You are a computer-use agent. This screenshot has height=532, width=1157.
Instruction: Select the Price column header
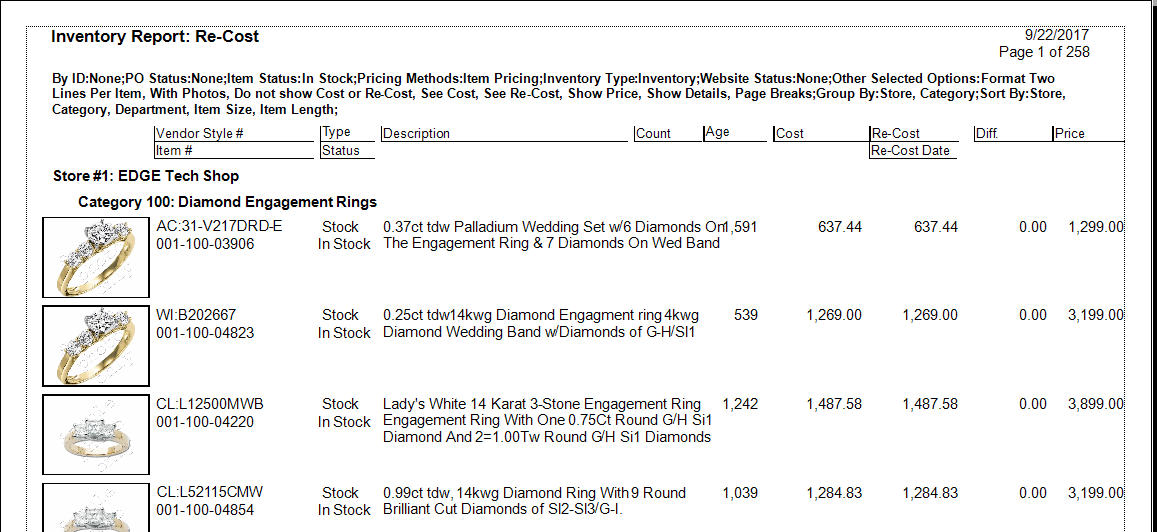[1069, 133]
